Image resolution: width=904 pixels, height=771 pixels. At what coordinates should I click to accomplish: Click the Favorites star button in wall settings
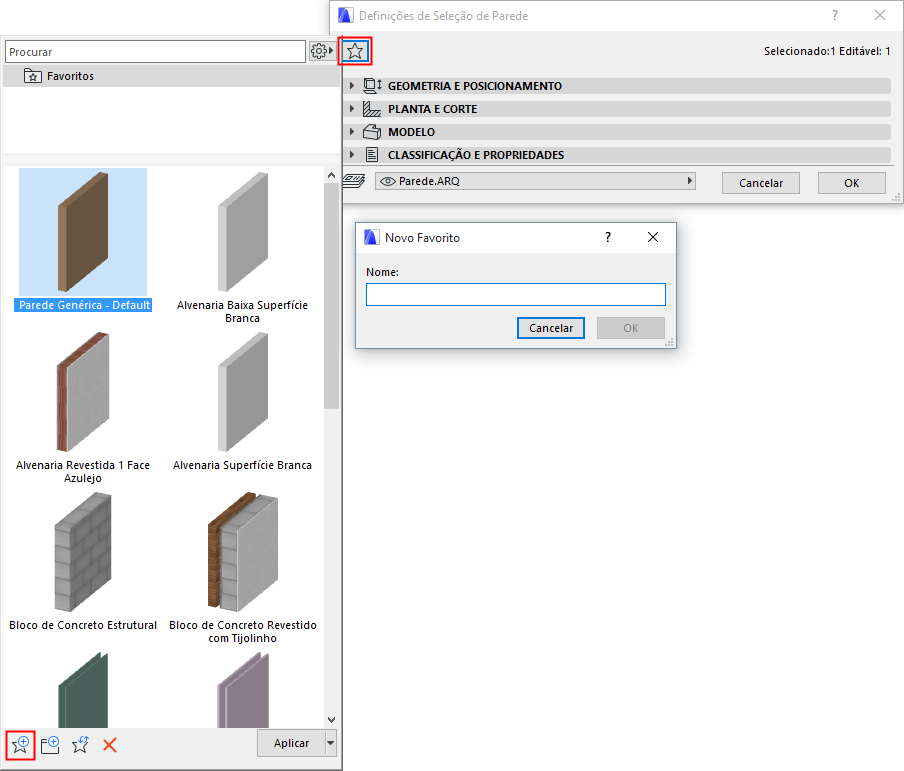(x=355, y=51)
